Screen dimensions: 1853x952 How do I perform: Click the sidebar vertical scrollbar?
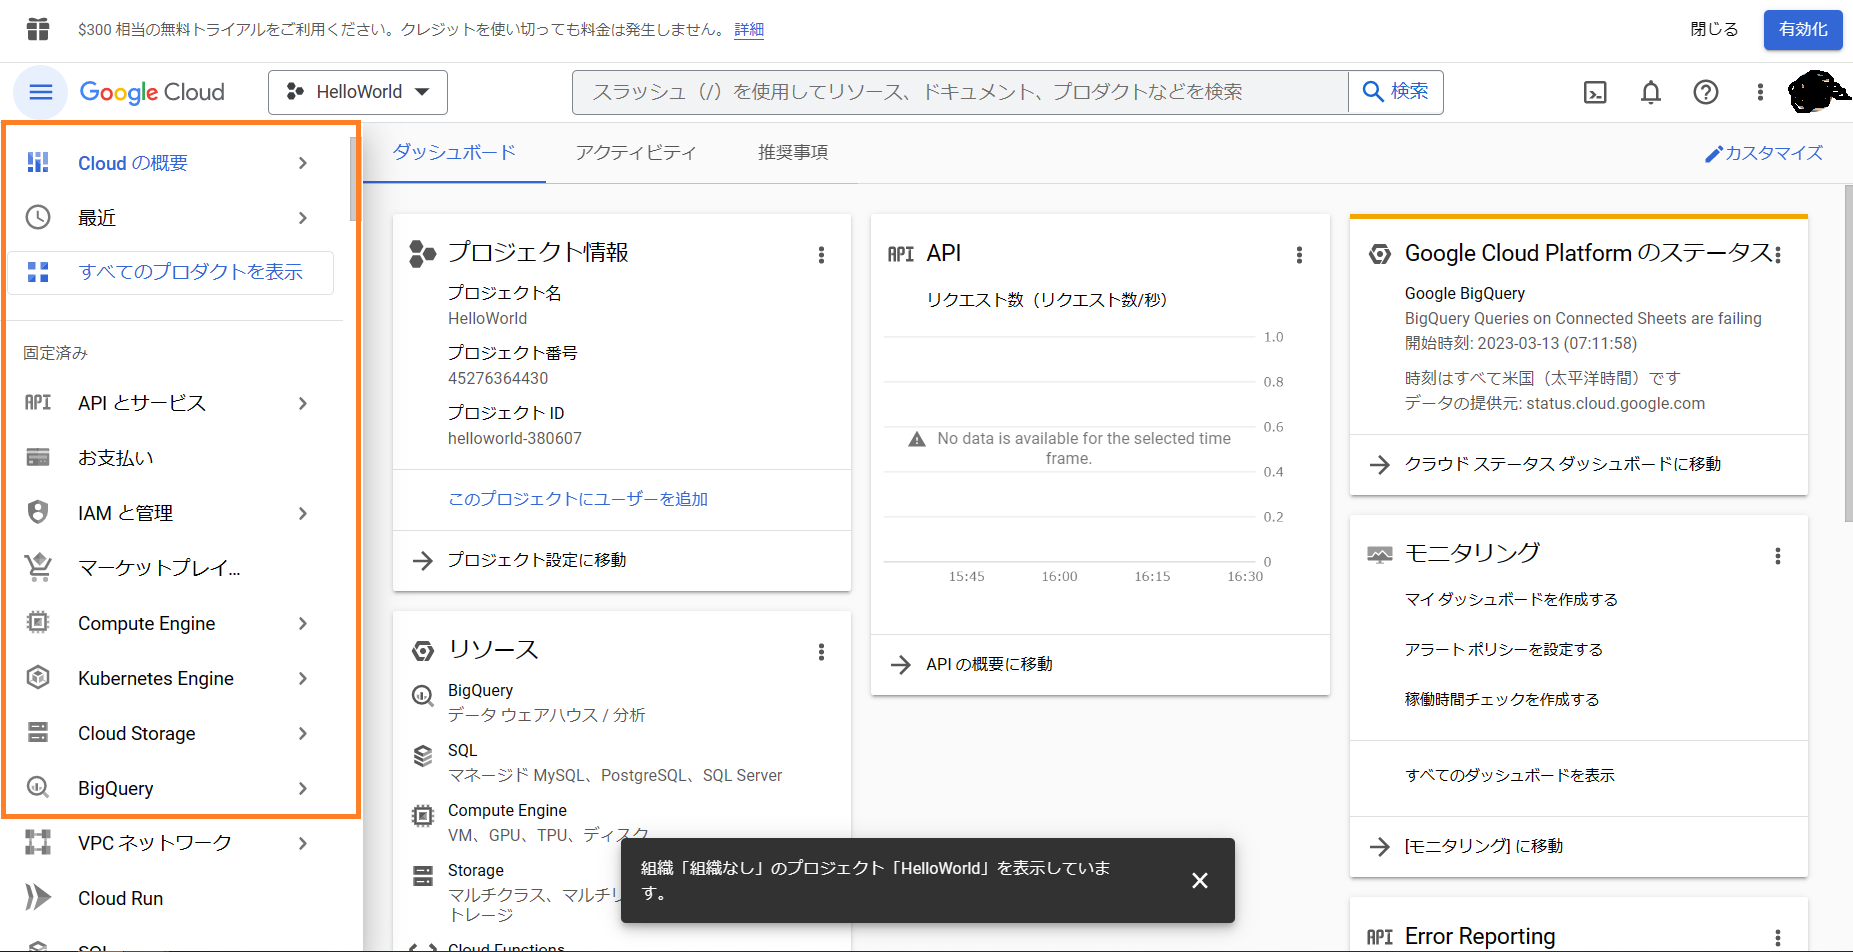pyautogui.click(x=353, y=178)
